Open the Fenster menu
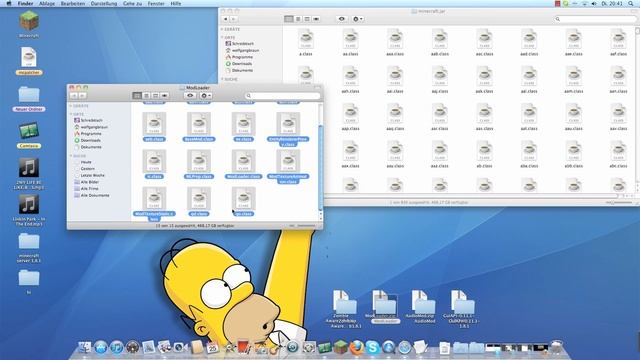 click(156, 3)
